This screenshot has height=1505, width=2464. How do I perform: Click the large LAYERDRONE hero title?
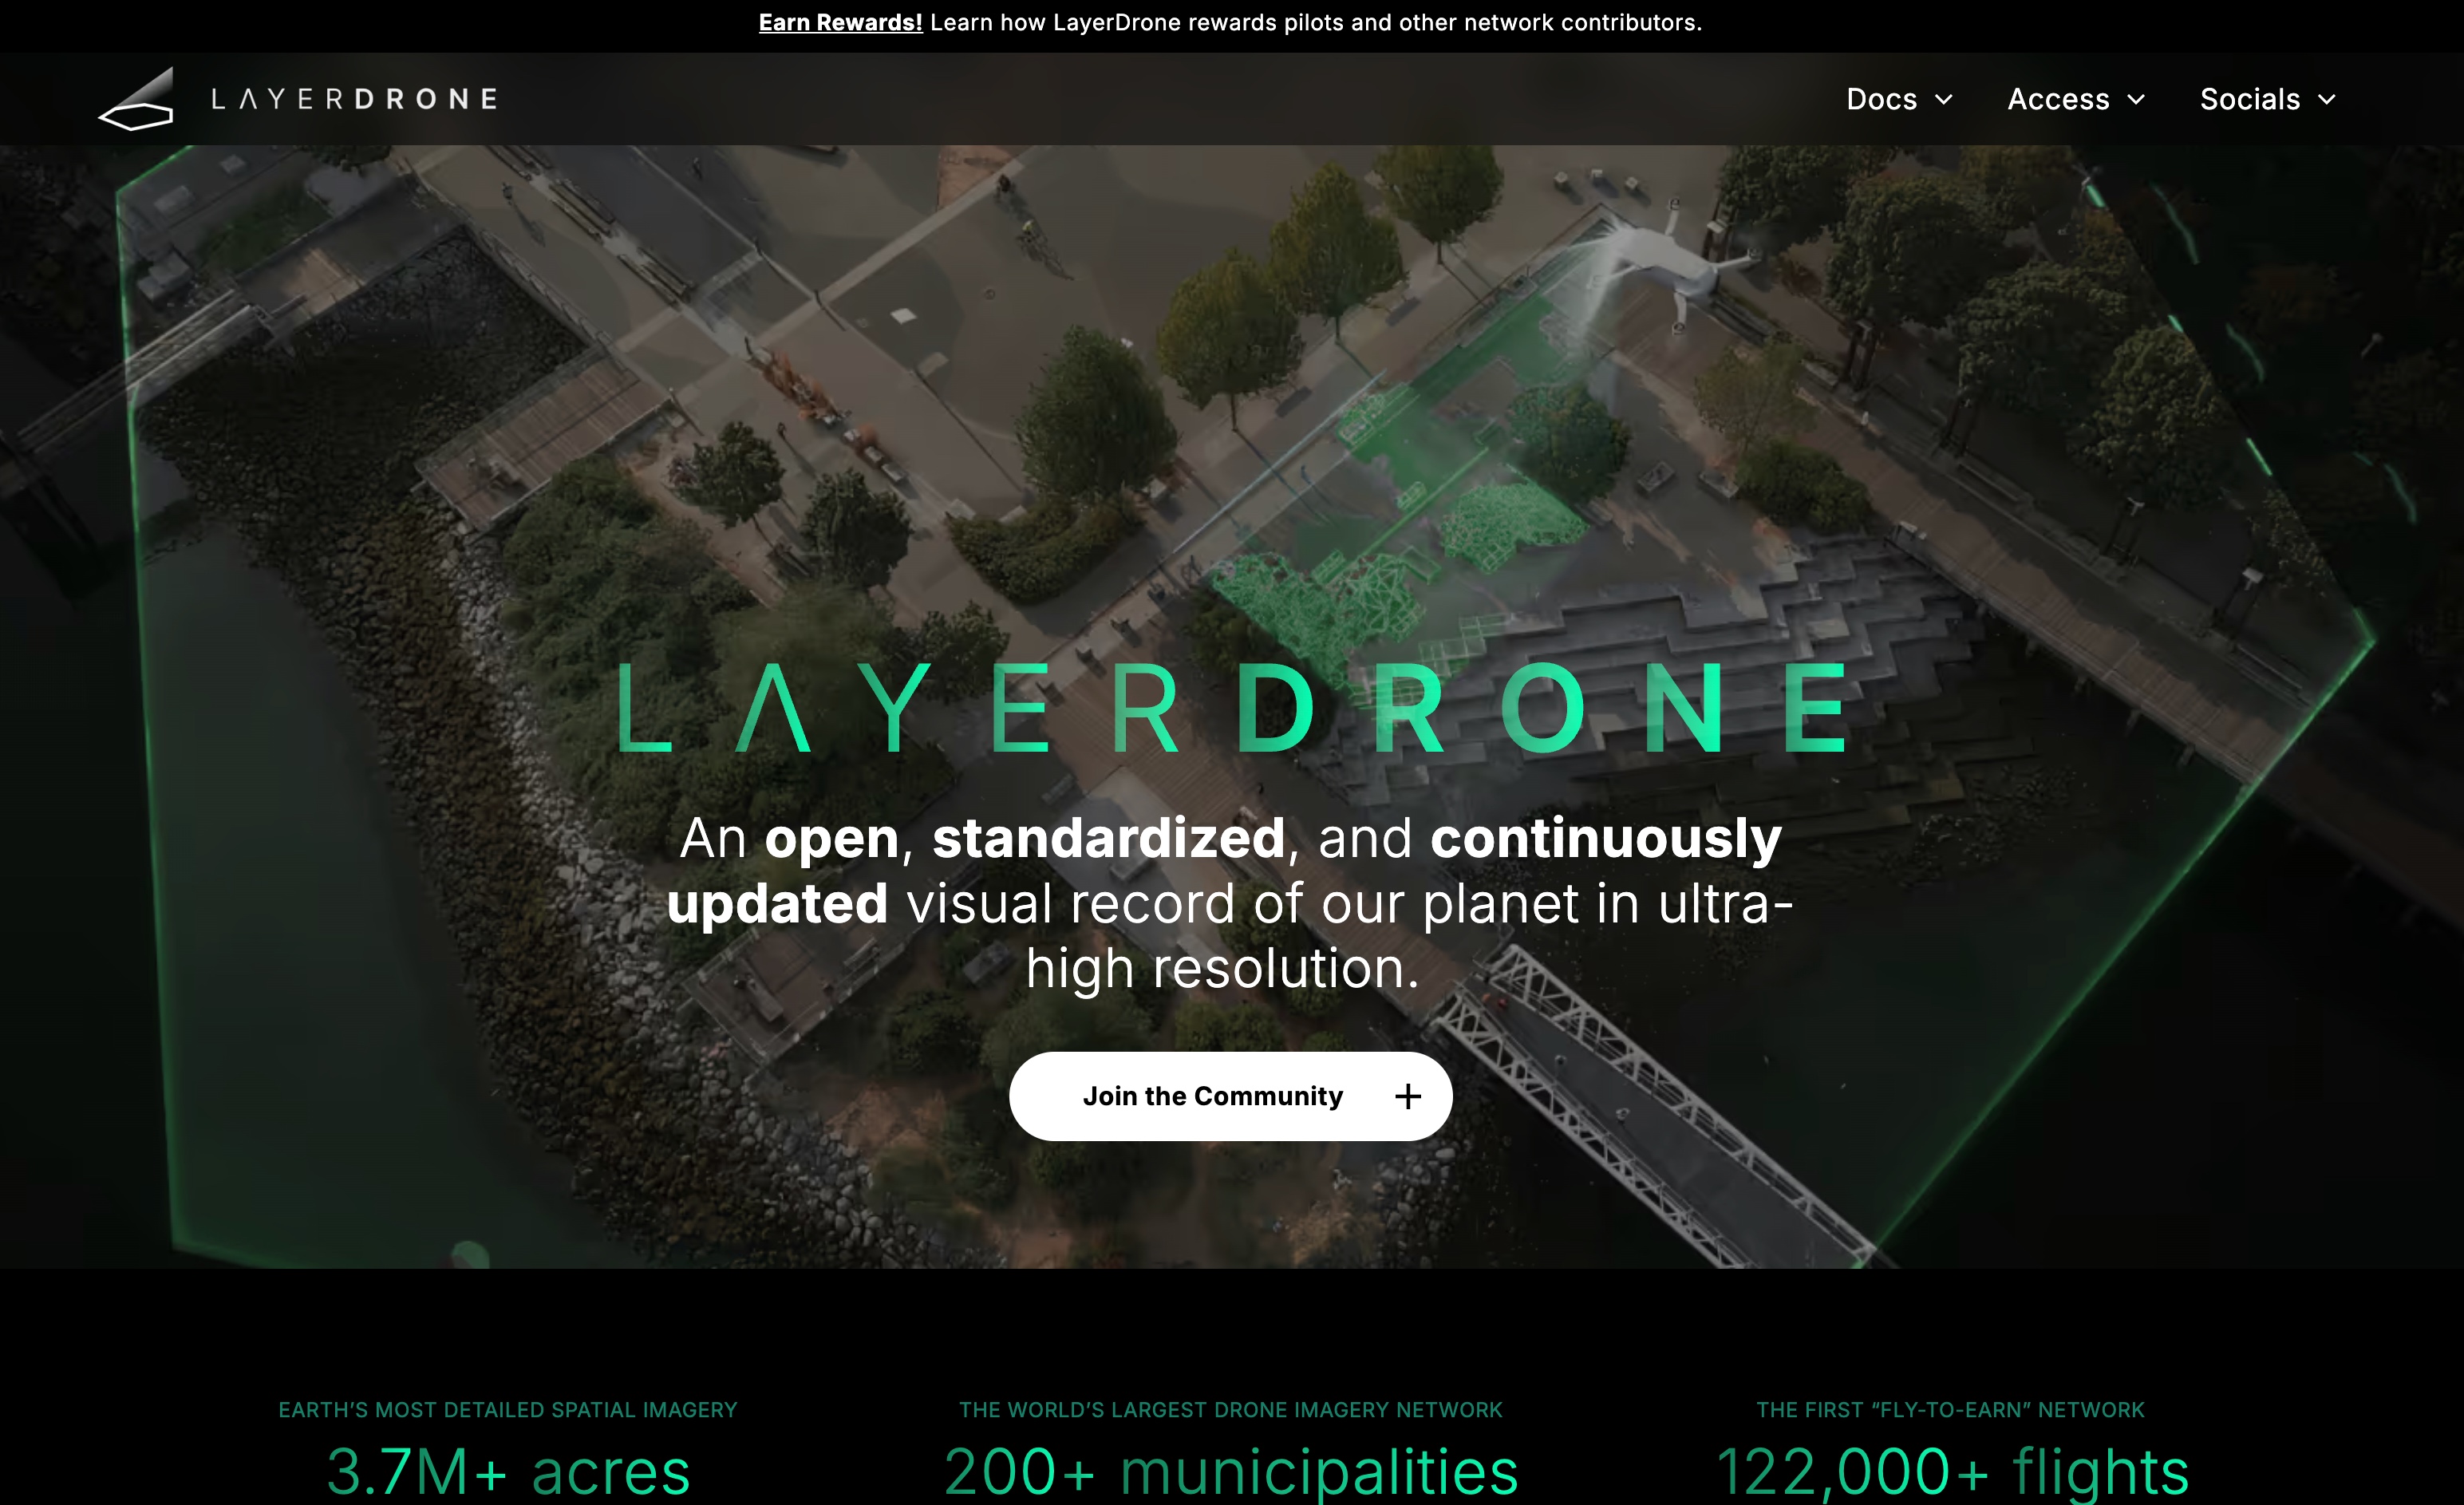pyautogui.click(x=1232, y=707)
